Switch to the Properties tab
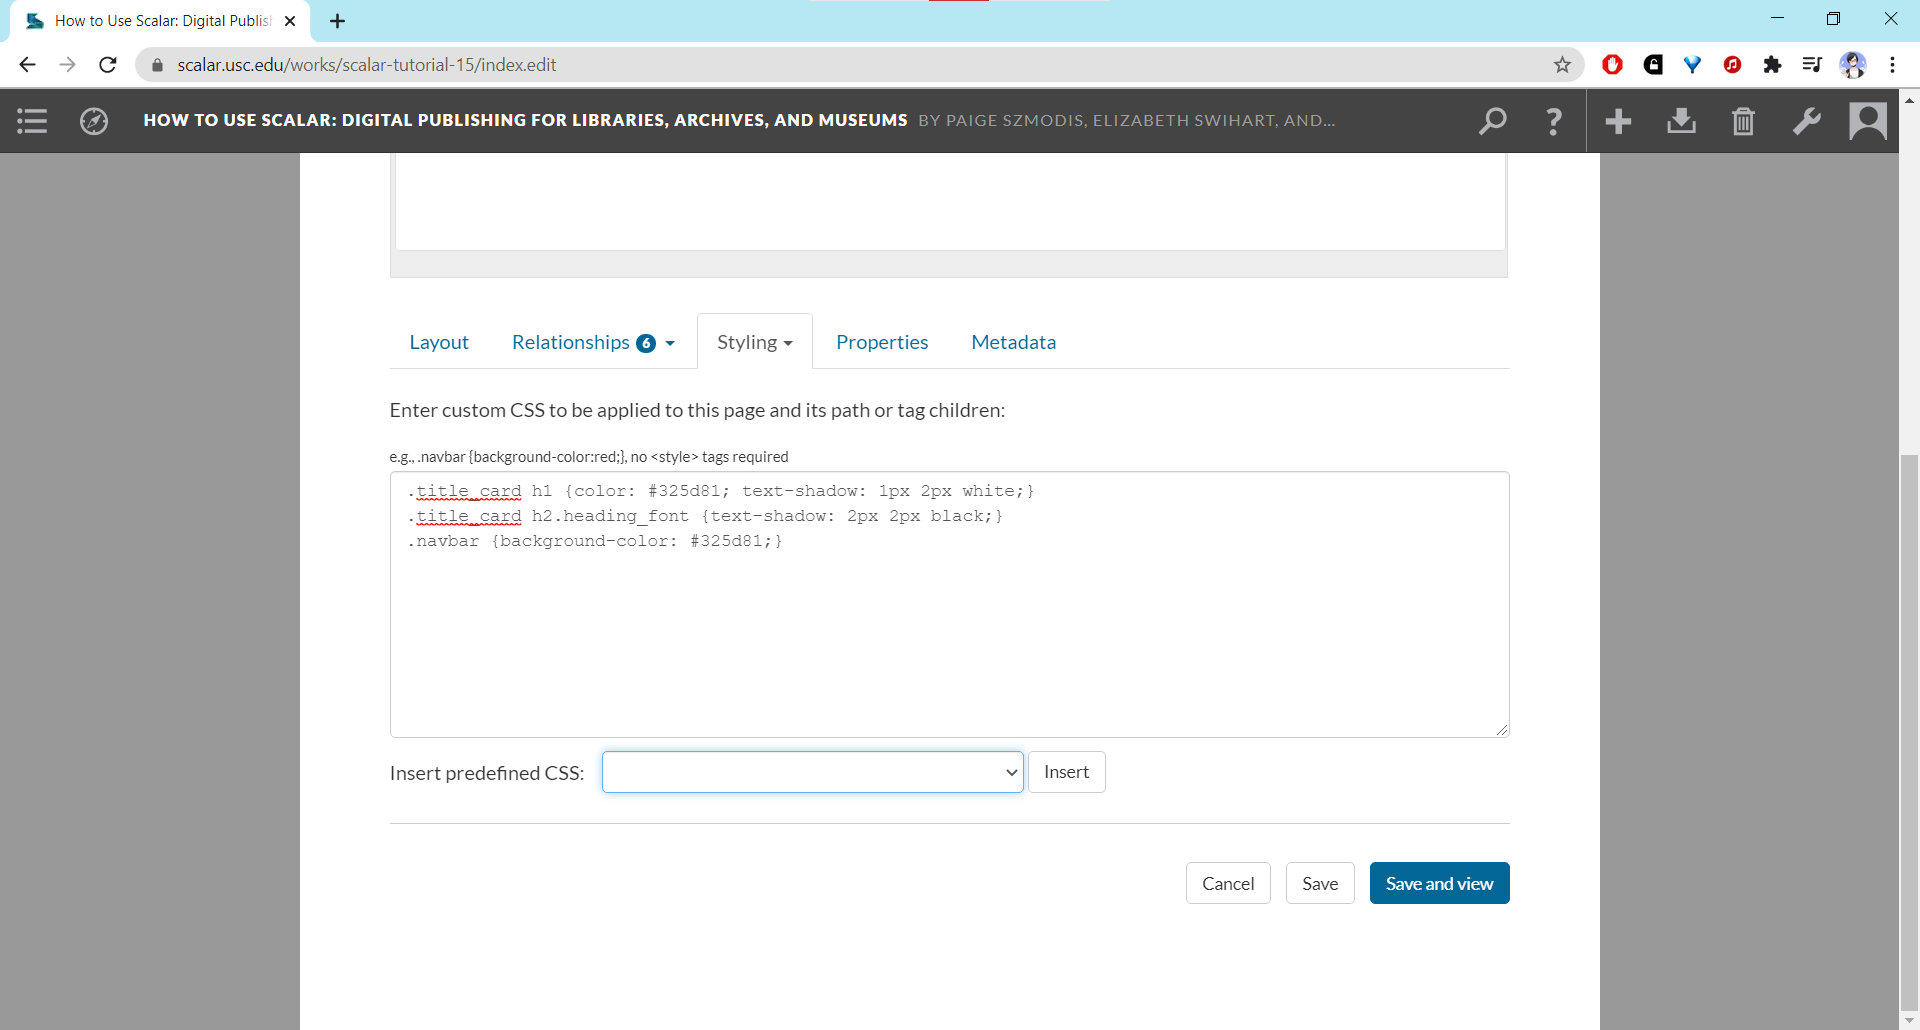The width and height of the screenshot is (1920, 1030). point(882,342)
